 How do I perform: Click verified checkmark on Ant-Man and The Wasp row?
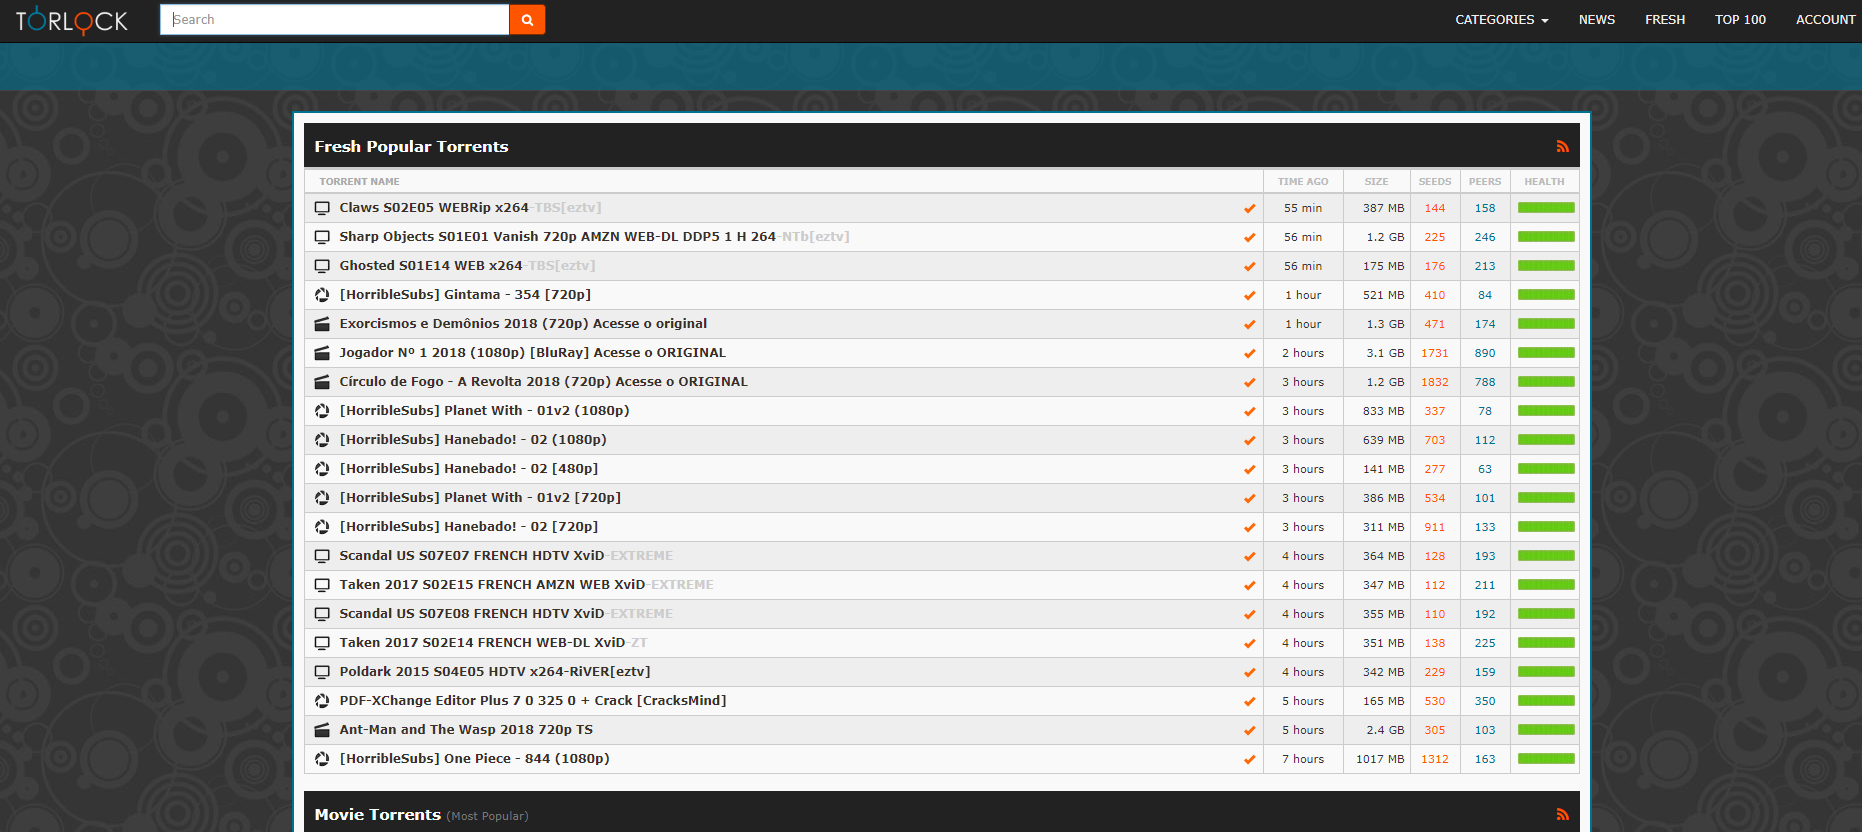[1249, 730]
